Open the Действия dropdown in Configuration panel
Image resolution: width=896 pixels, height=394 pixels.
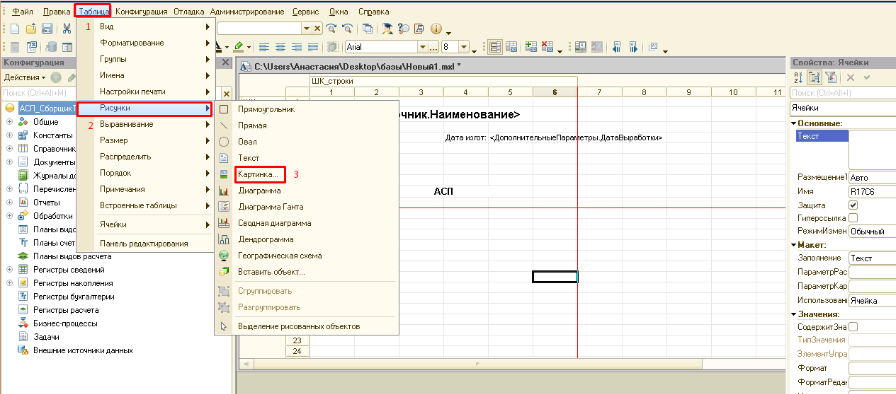coord(25,77)
